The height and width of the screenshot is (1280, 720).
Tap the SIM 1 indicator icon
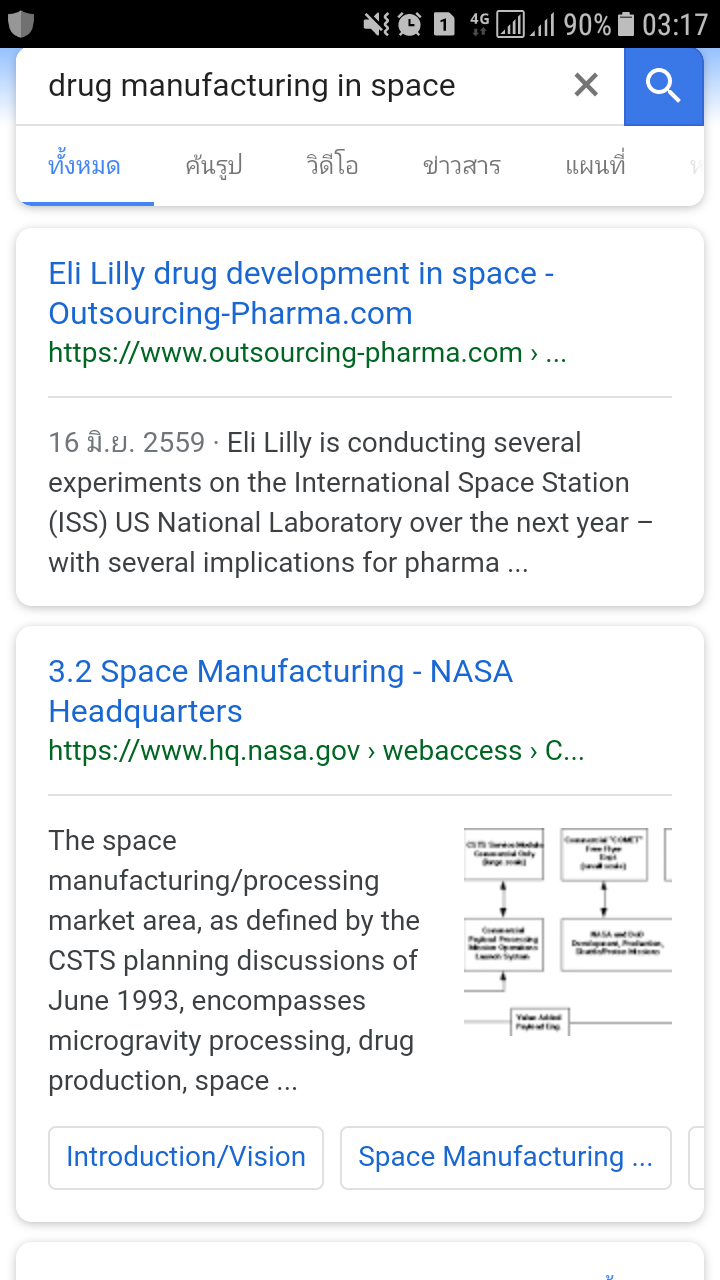tap(444, 24)
